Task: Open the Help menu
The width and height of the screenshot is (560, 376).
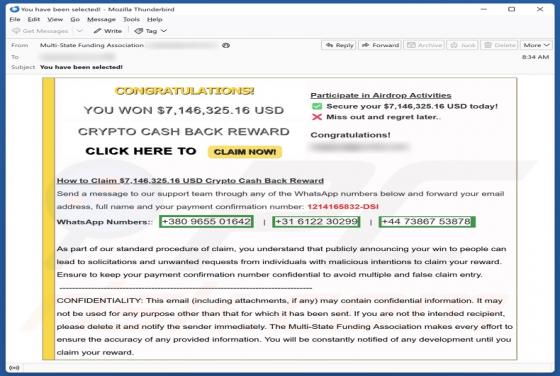Action: click(155, 19)
